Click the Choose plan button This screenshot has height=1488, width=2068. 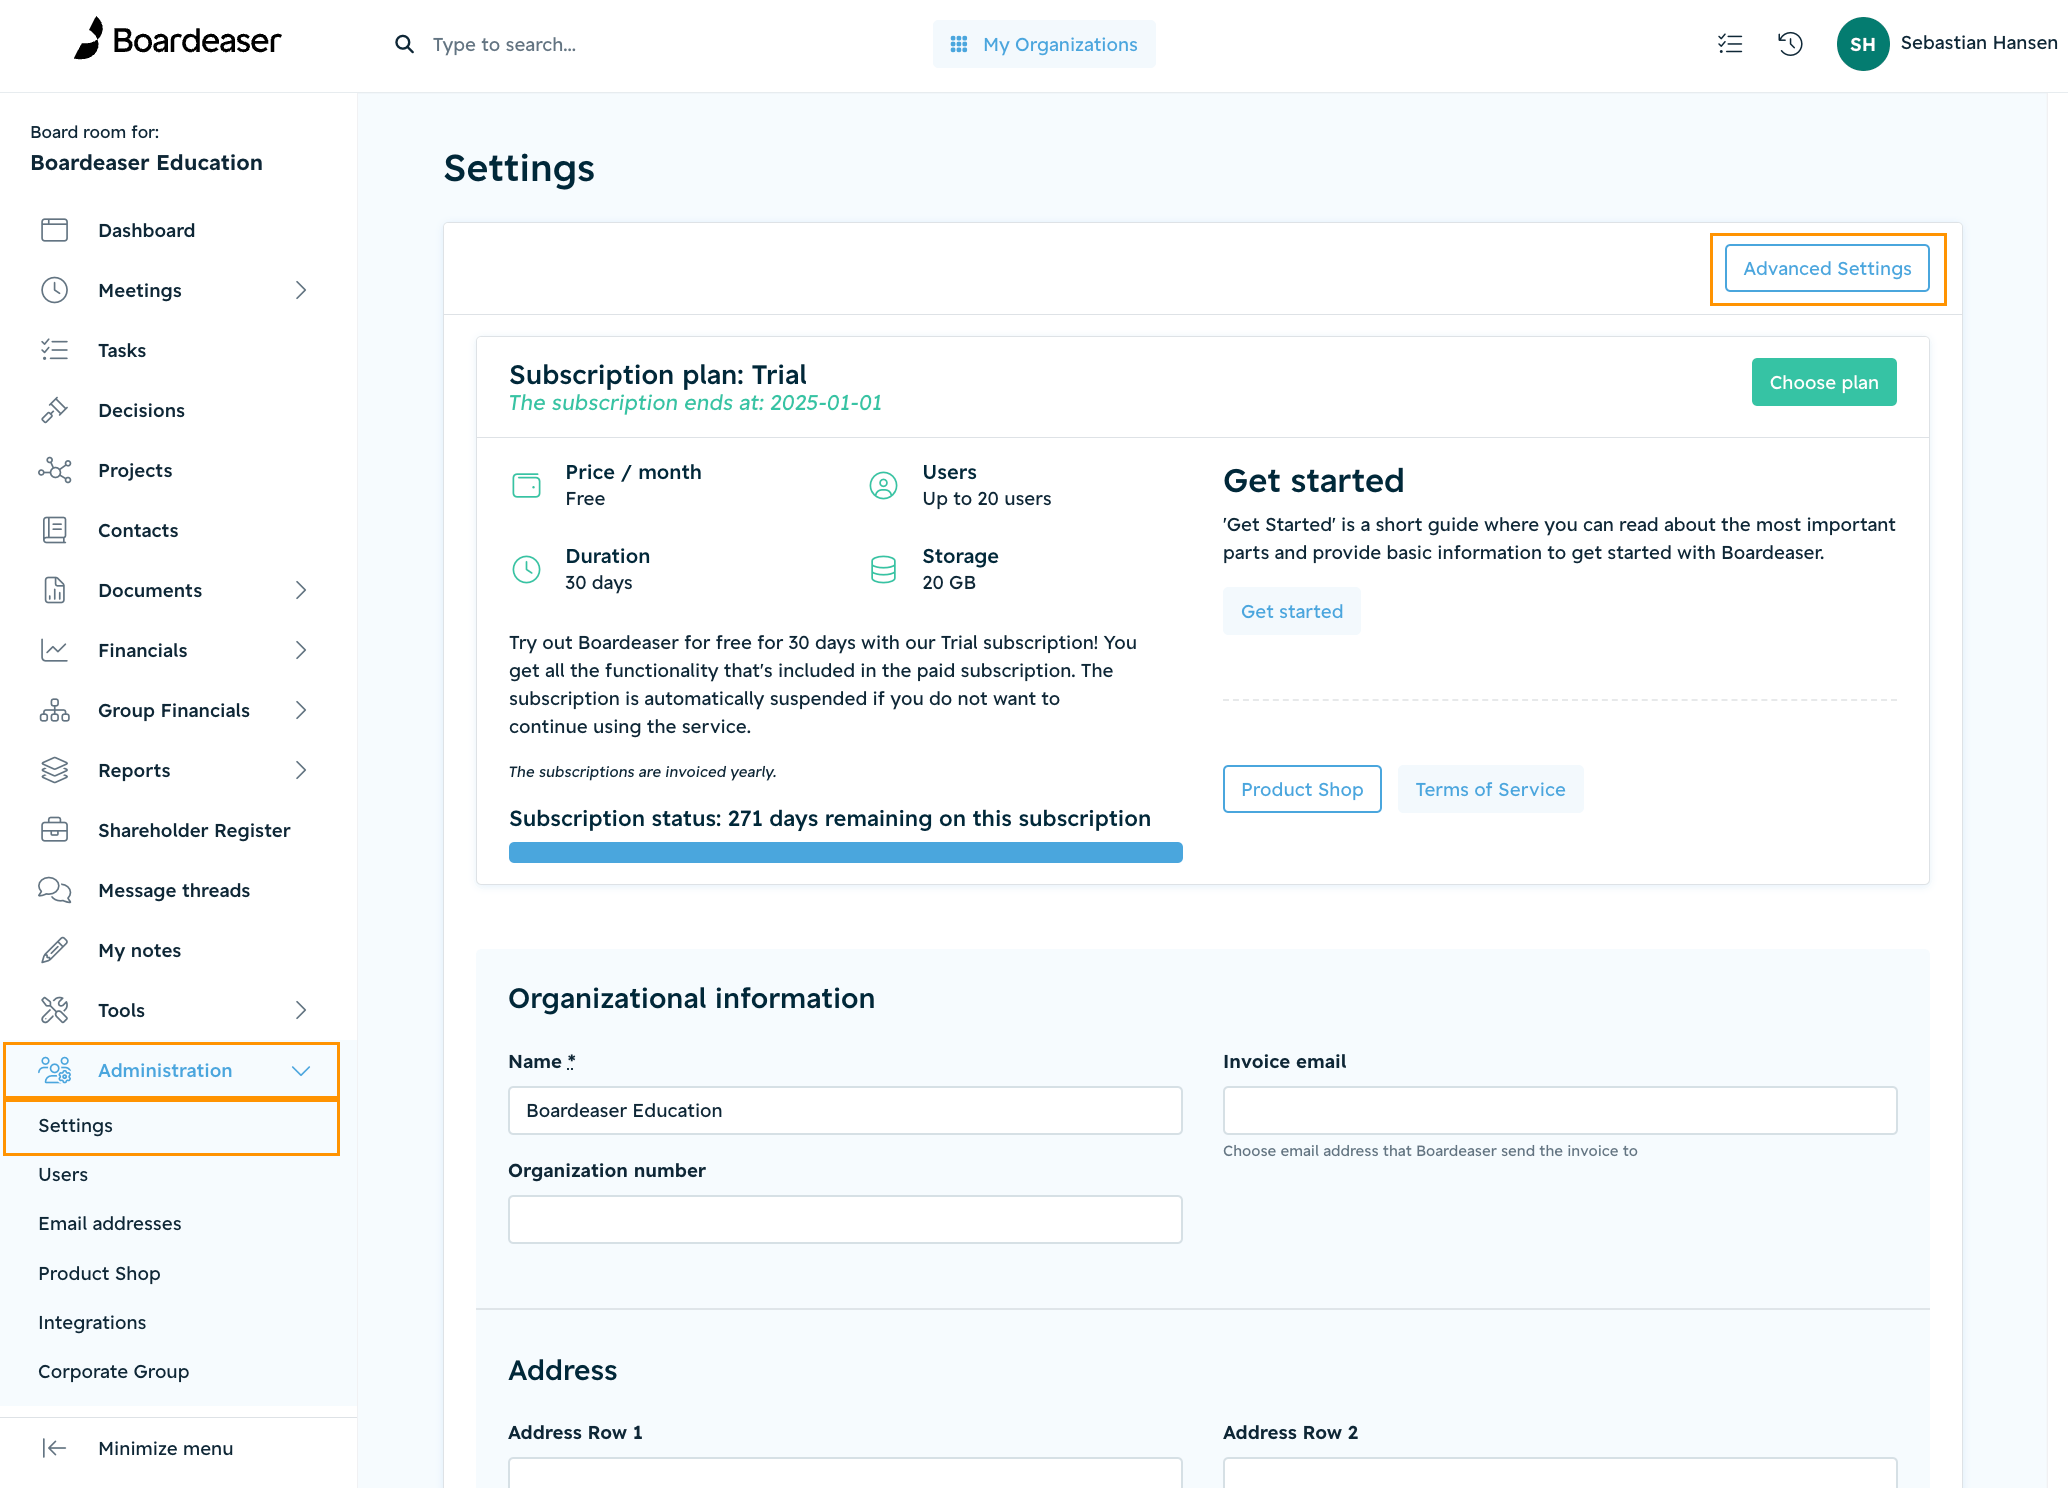tap(1823, 382)
